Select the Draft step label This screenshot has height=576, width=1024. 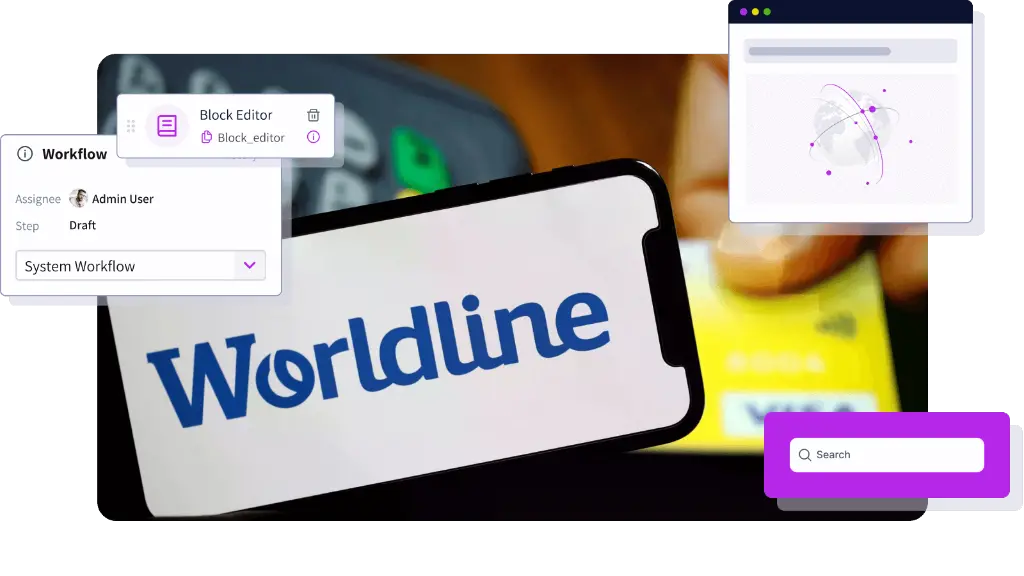pyautogui.click(x=82, y=225)
